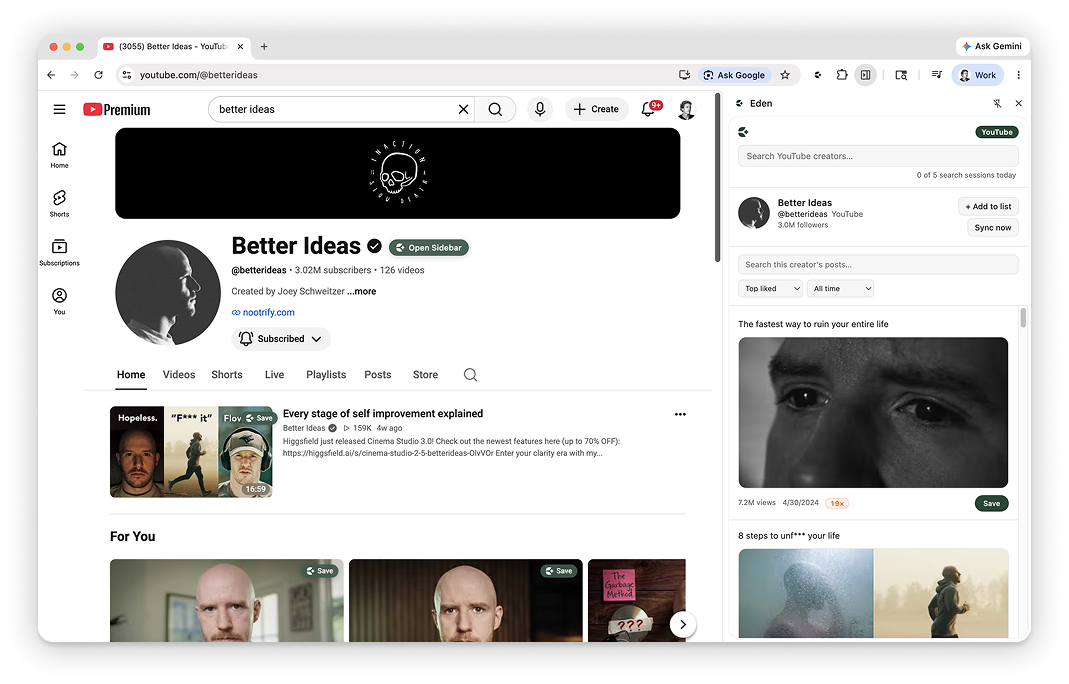
Task: Click the Better Ideas channel avatar
Action: 168,293
